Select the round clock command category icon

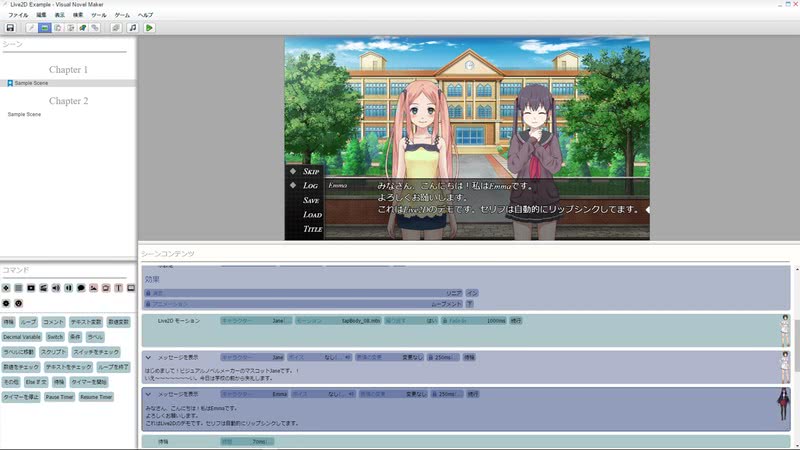18,304
